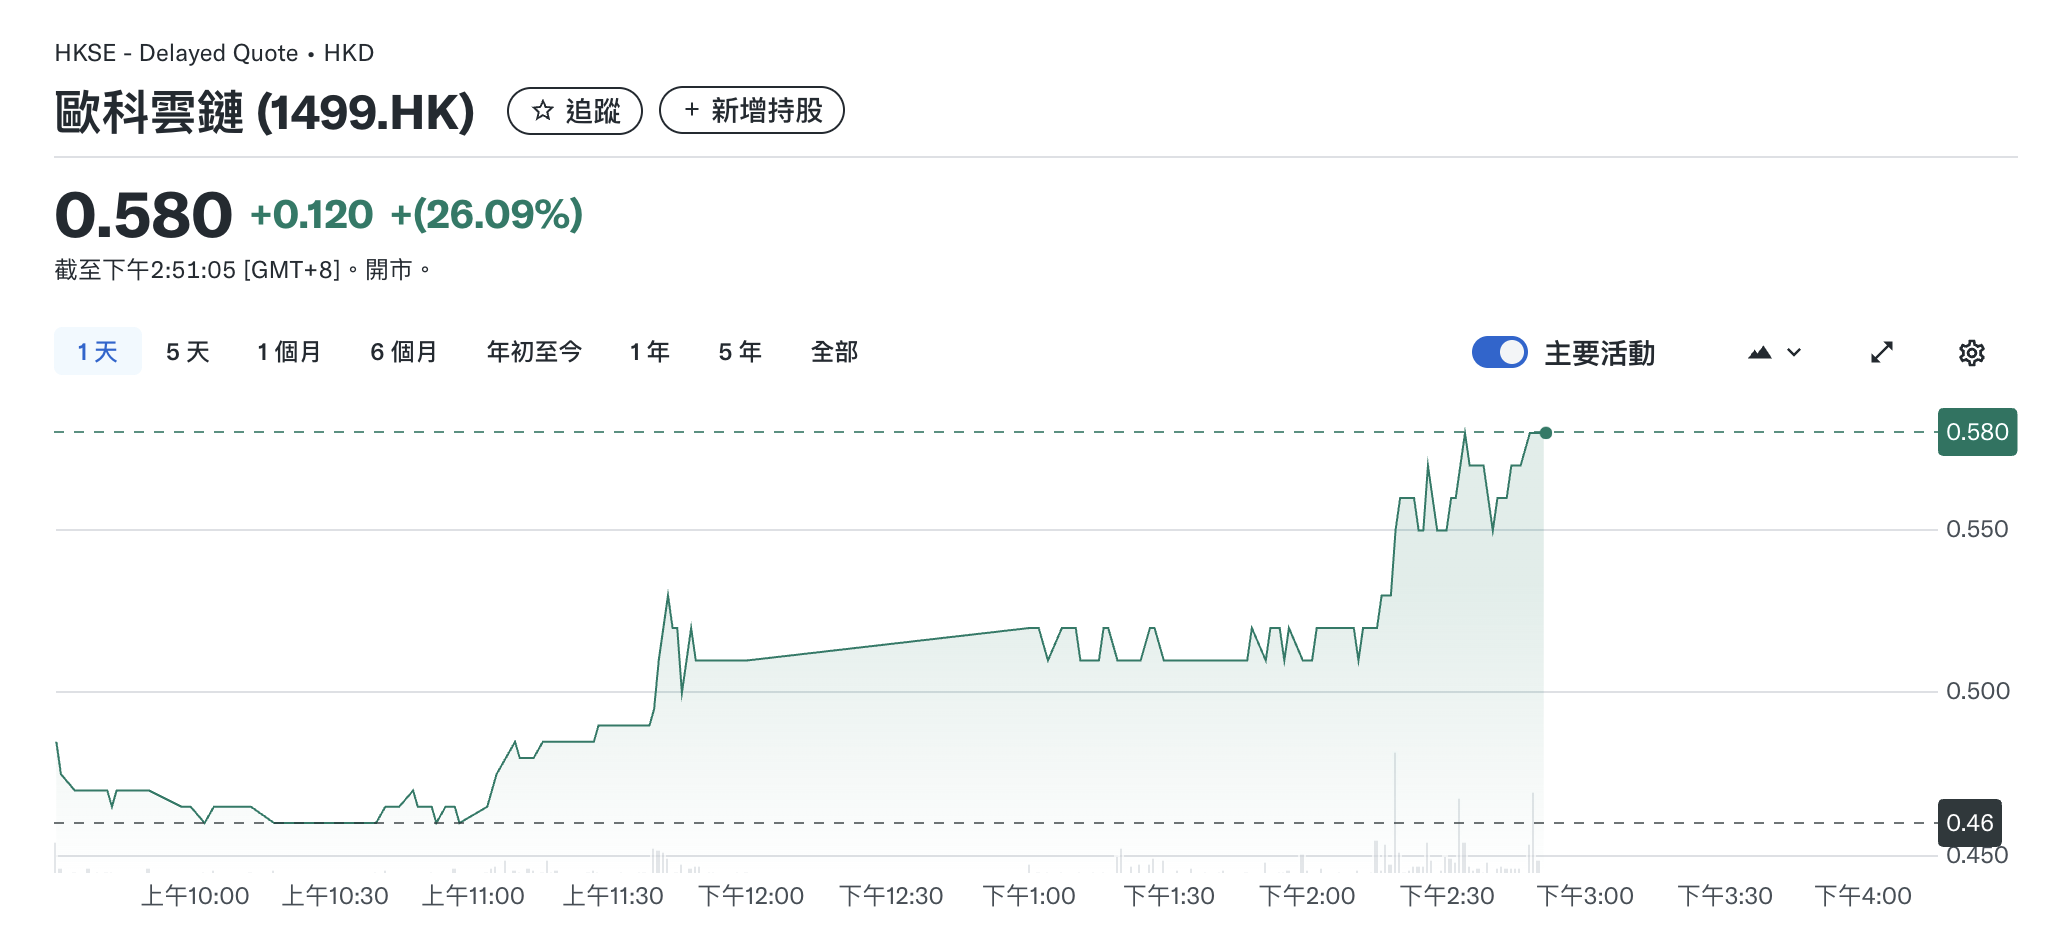Click the 新增持股 add holding button
Image resolution: width=2062 pixels, height=938 pixels.
click(752, 110)
